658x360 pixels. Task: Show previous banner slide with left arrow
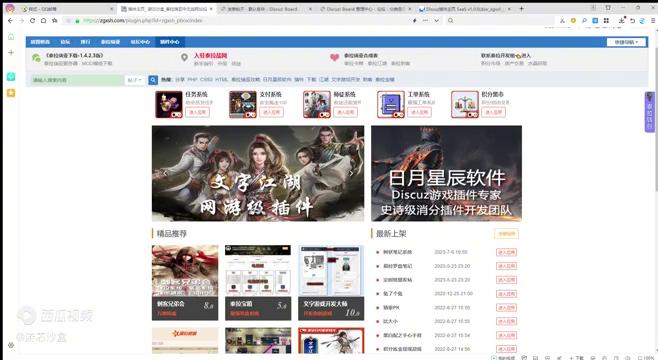(165, 173)
